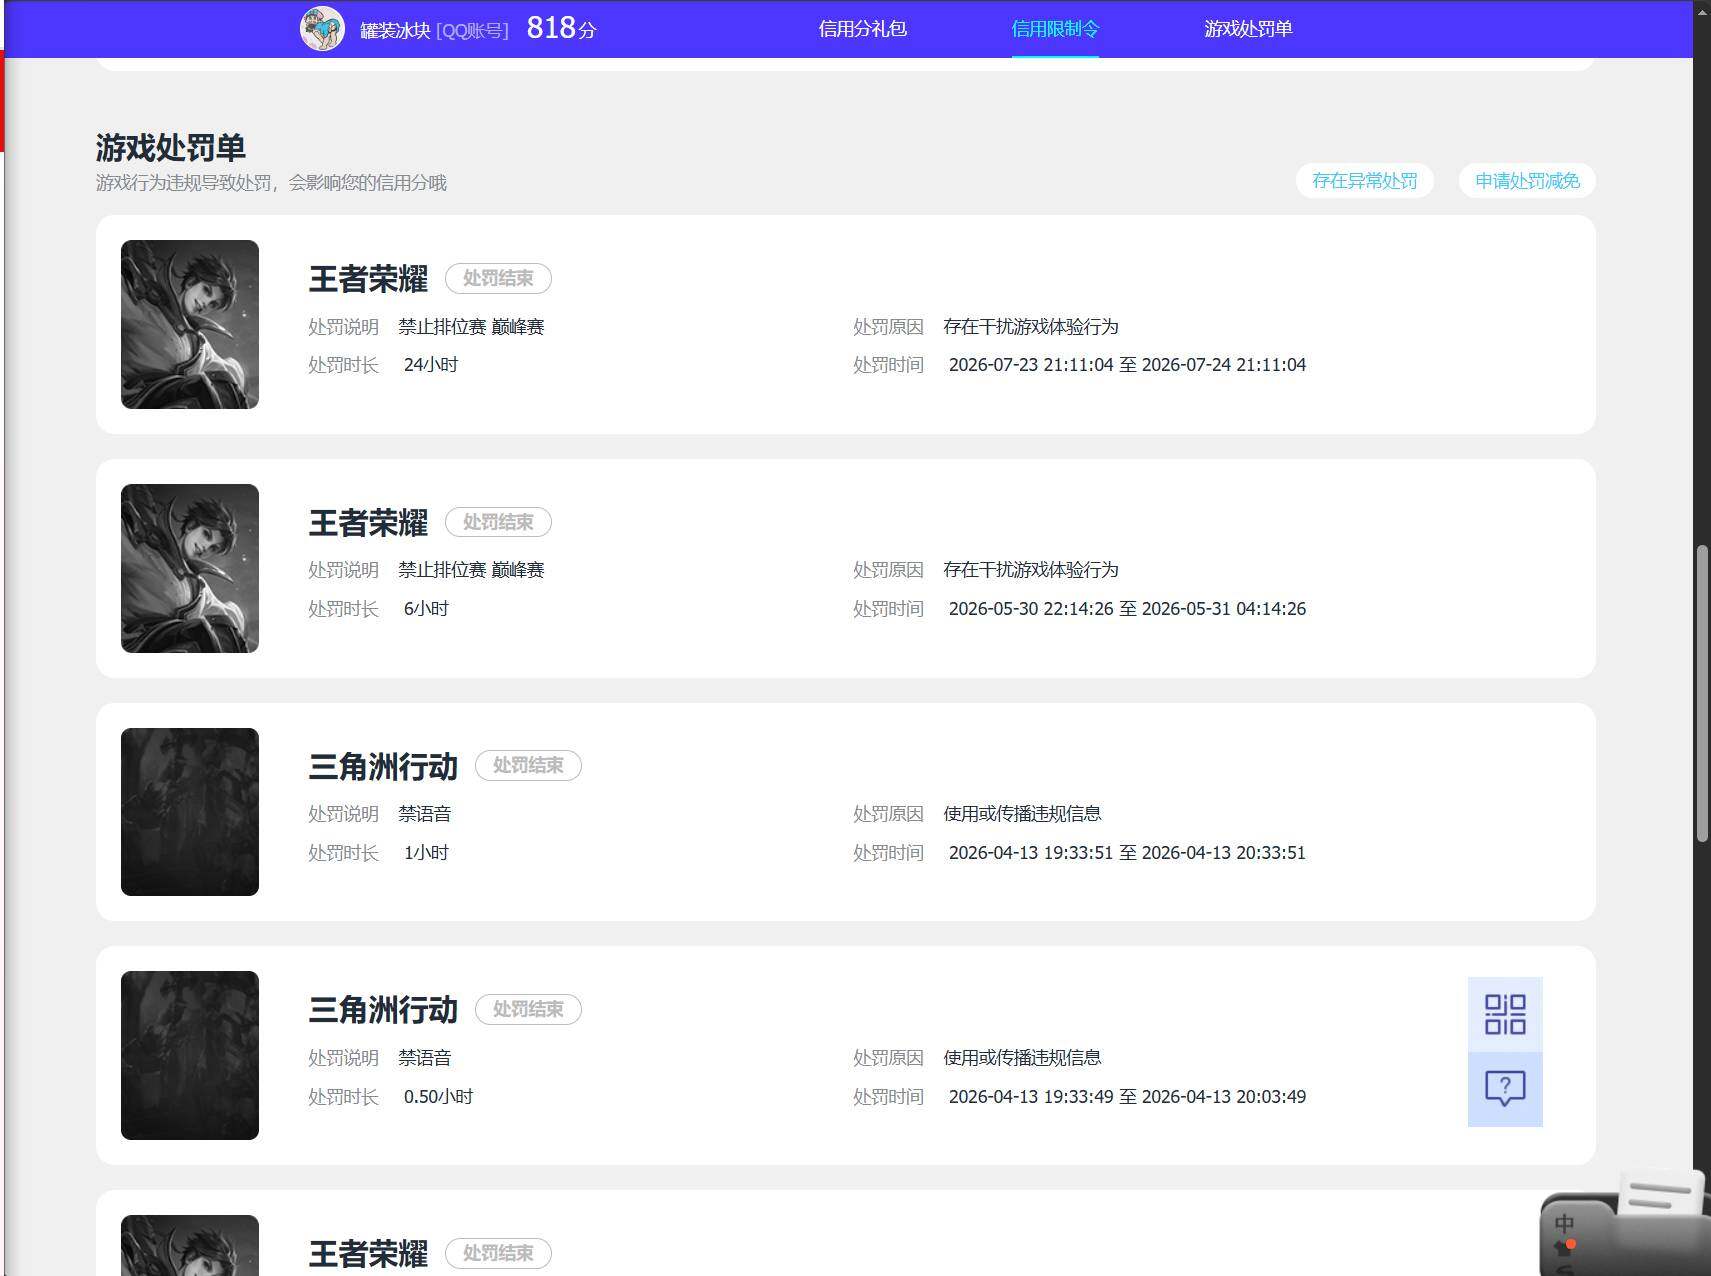Click the 三角洲行动 title on the 0.50小时 card
The height and width of the screenshot is (1276, 1711).
tap(383, 1010)
